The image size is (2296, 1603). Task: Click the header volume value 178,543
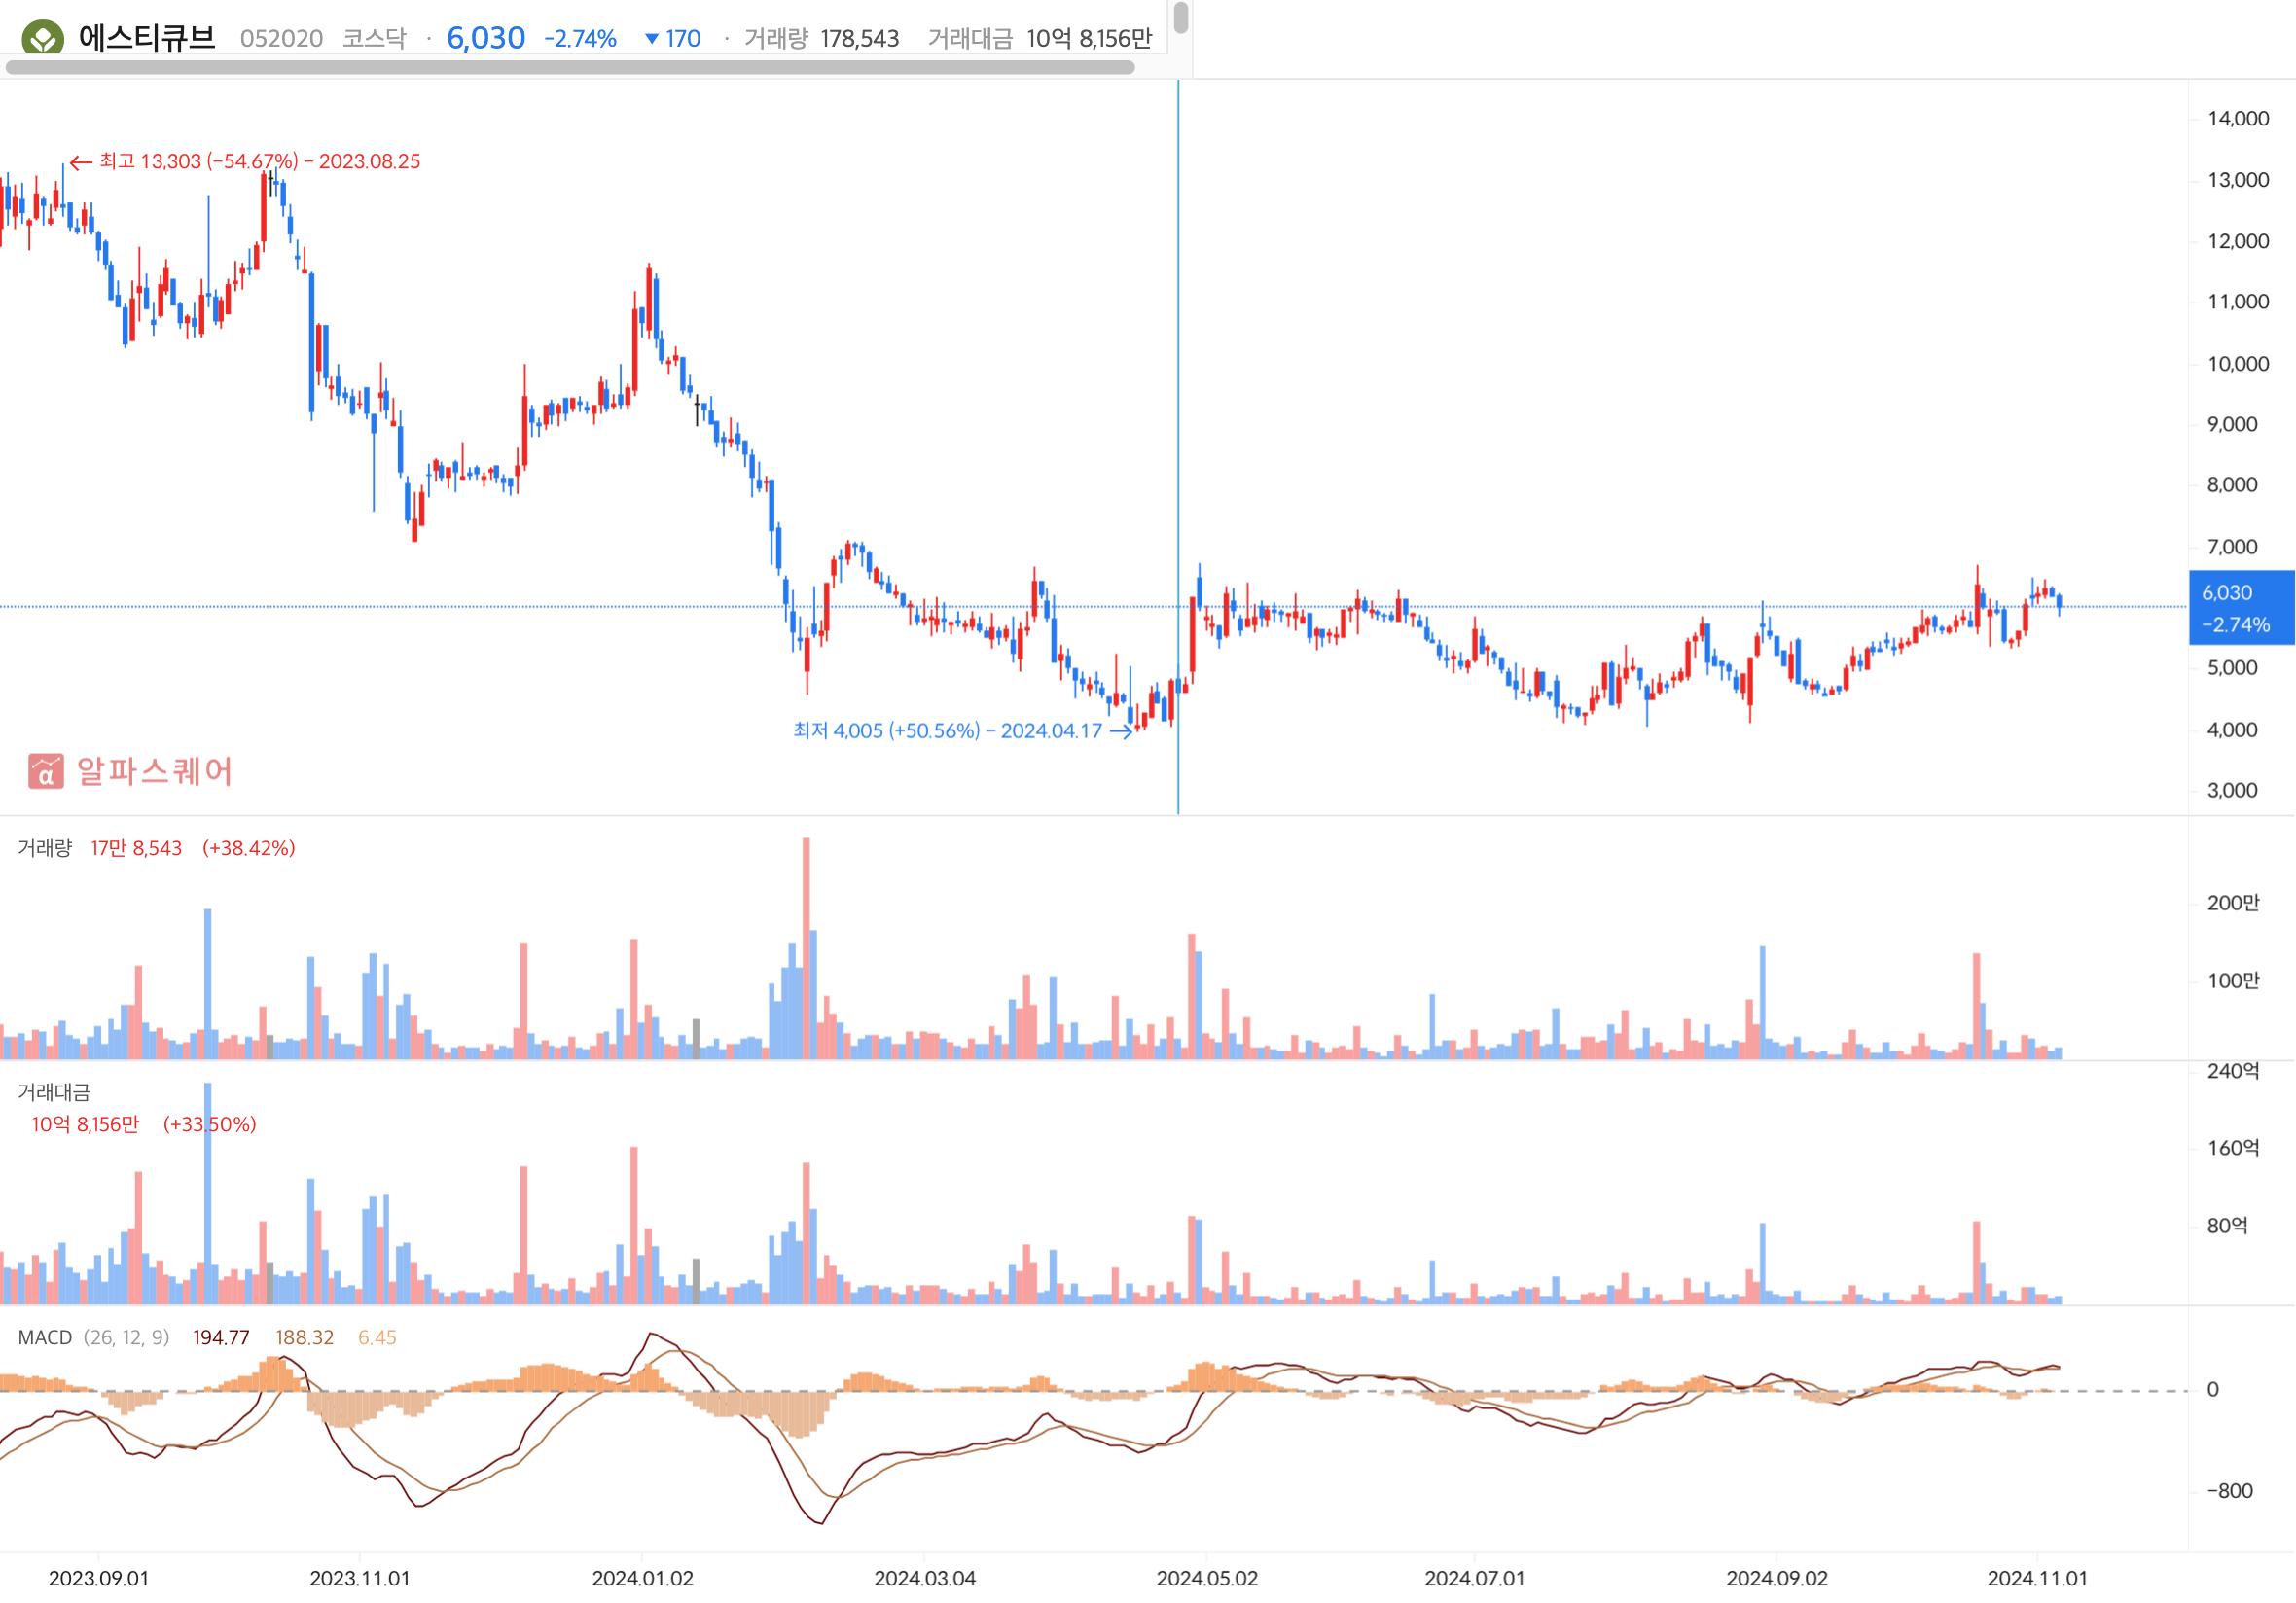859,39
